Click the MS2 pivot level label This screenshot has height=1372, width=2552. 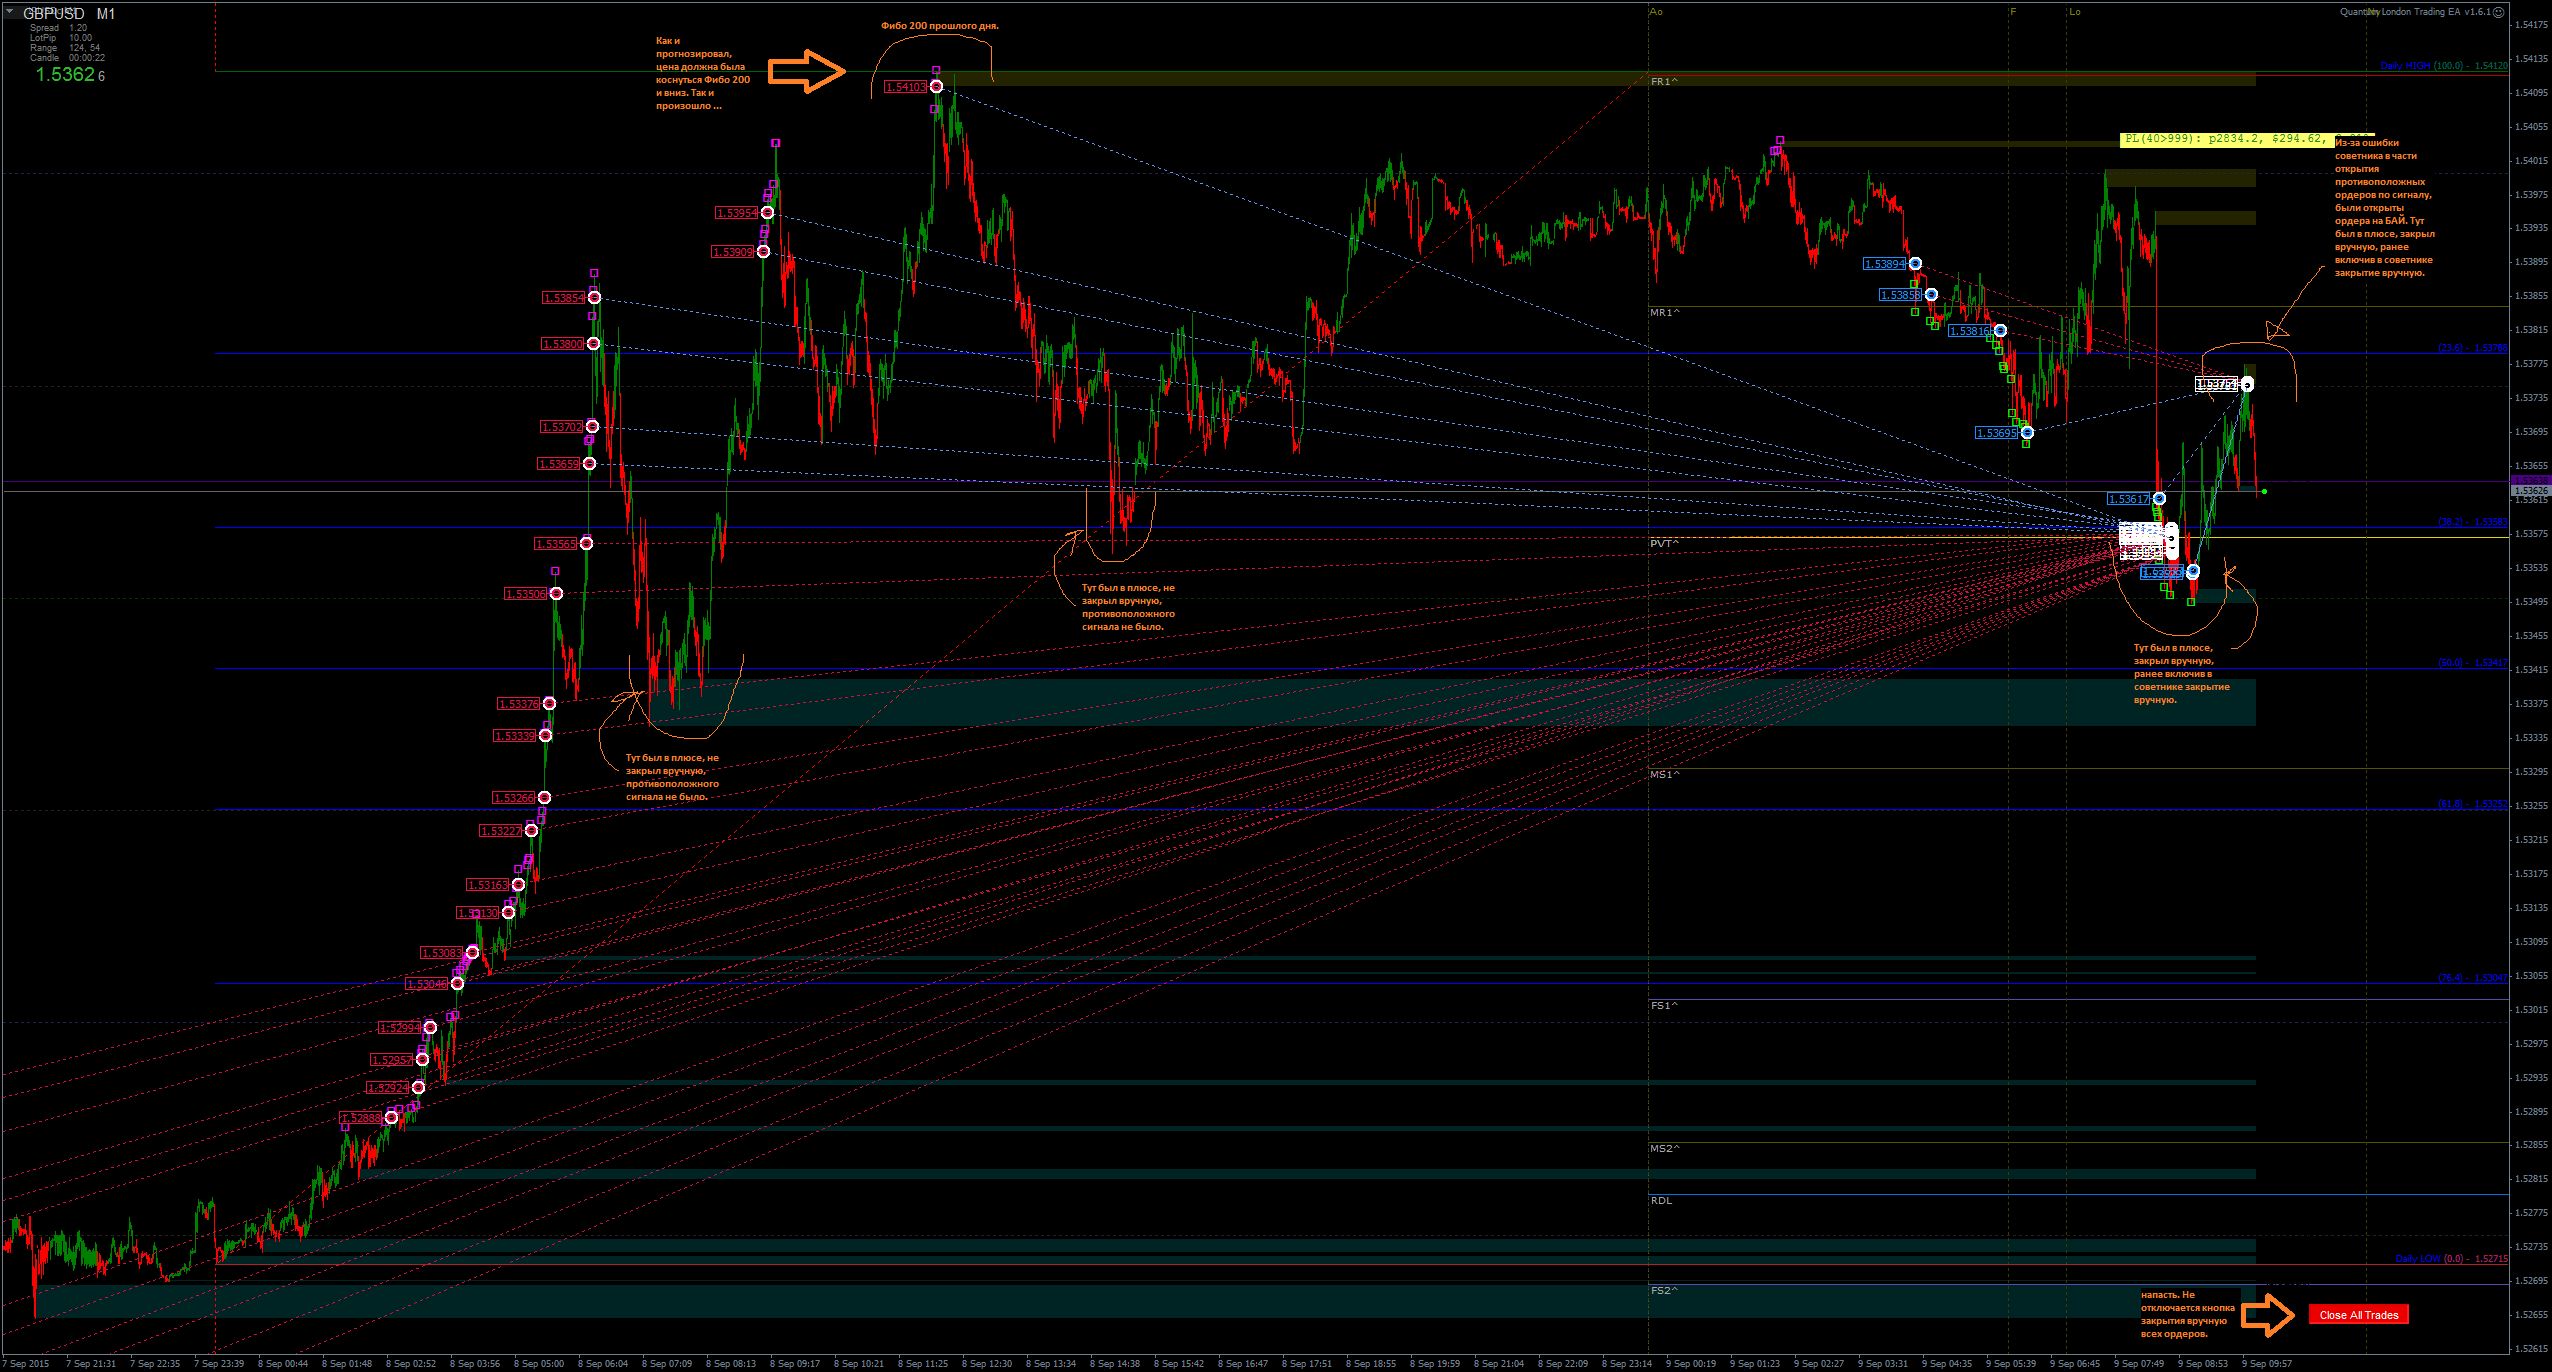[x=1664, y=1149]
